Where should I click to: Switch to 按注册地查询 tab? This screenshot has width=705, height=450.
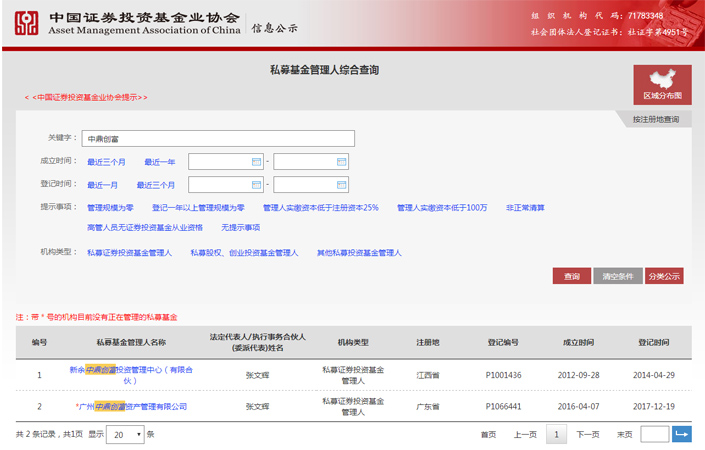tap(656, 119)
